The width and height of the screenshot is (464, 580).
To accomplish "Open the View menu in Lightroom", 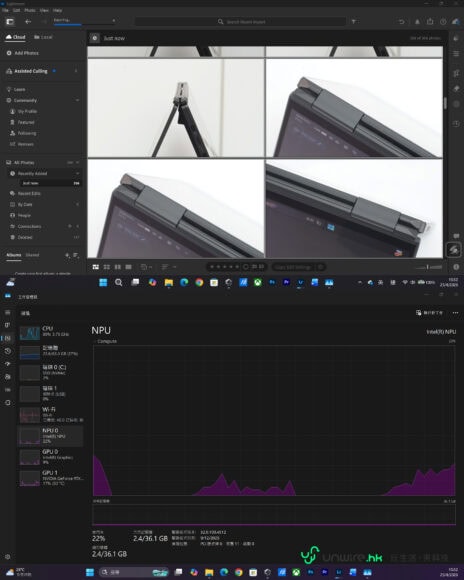I will click(44, 10).
